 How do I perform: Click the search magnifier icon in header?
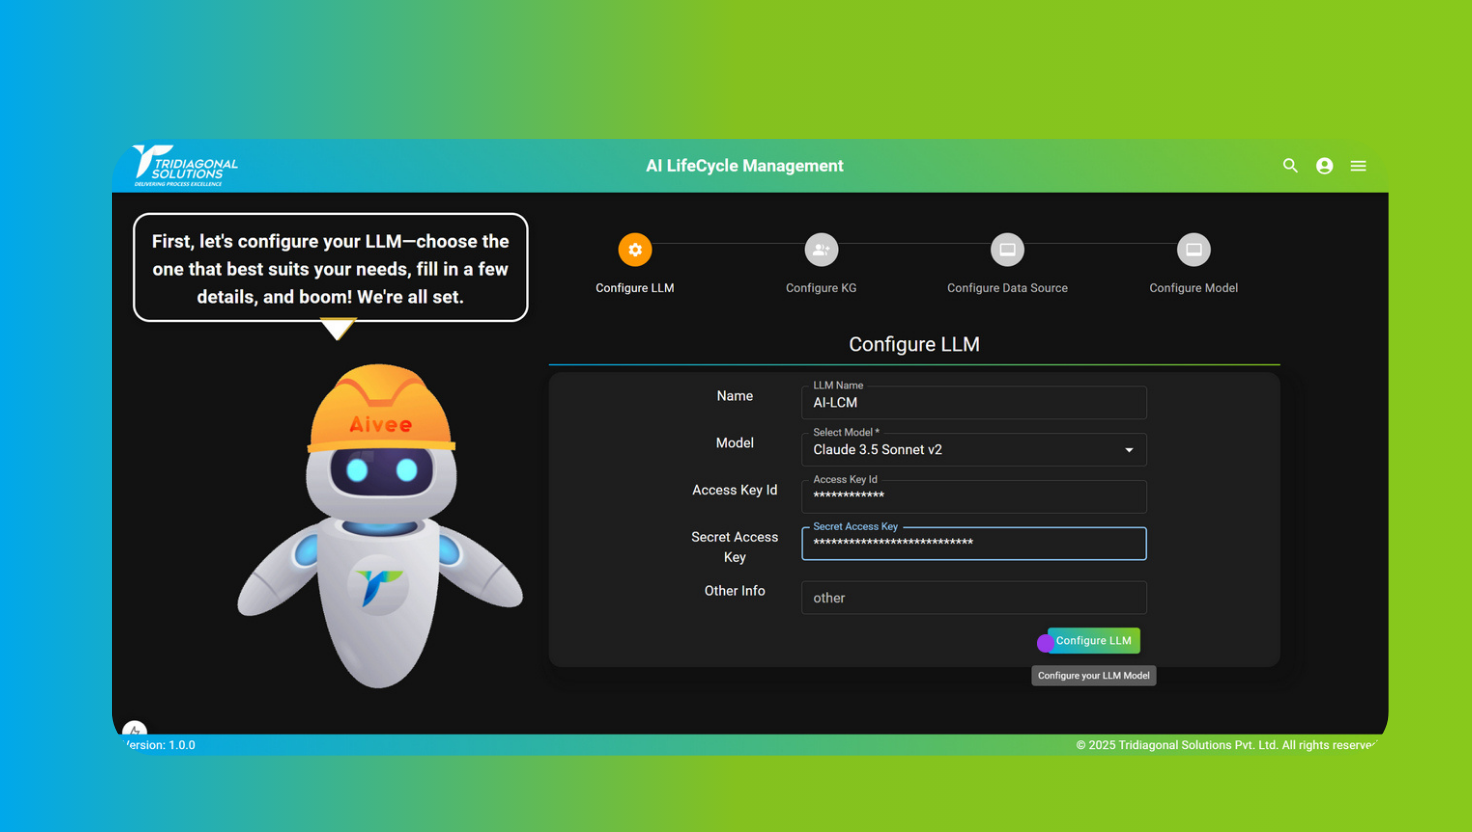(1290, 166)
